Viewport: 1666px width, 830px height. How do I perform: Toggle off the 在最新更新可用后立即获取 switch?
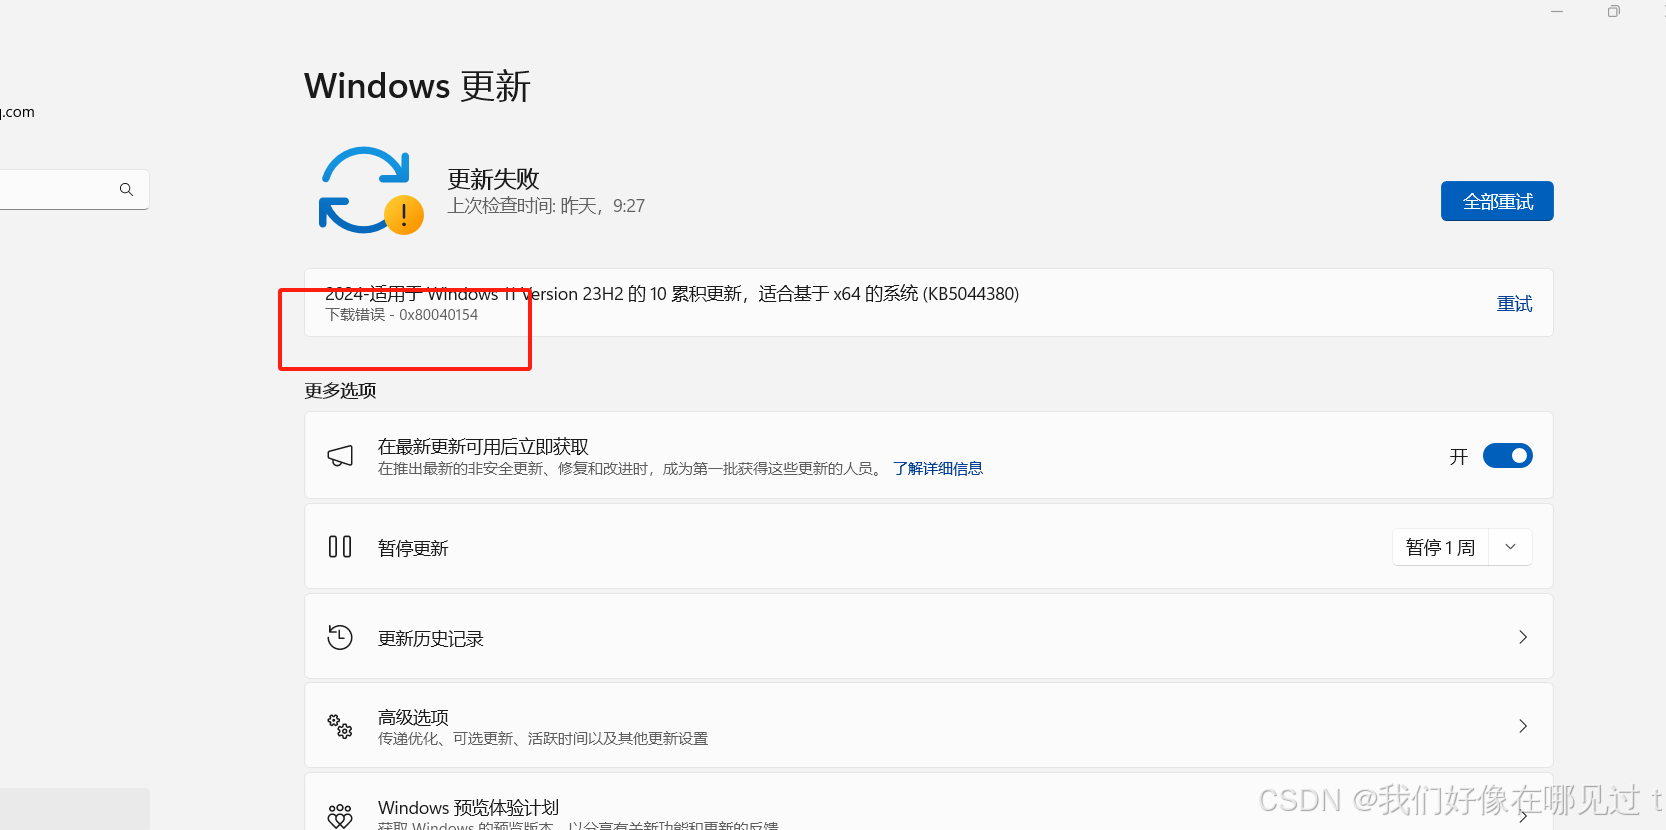[1508, 456]
